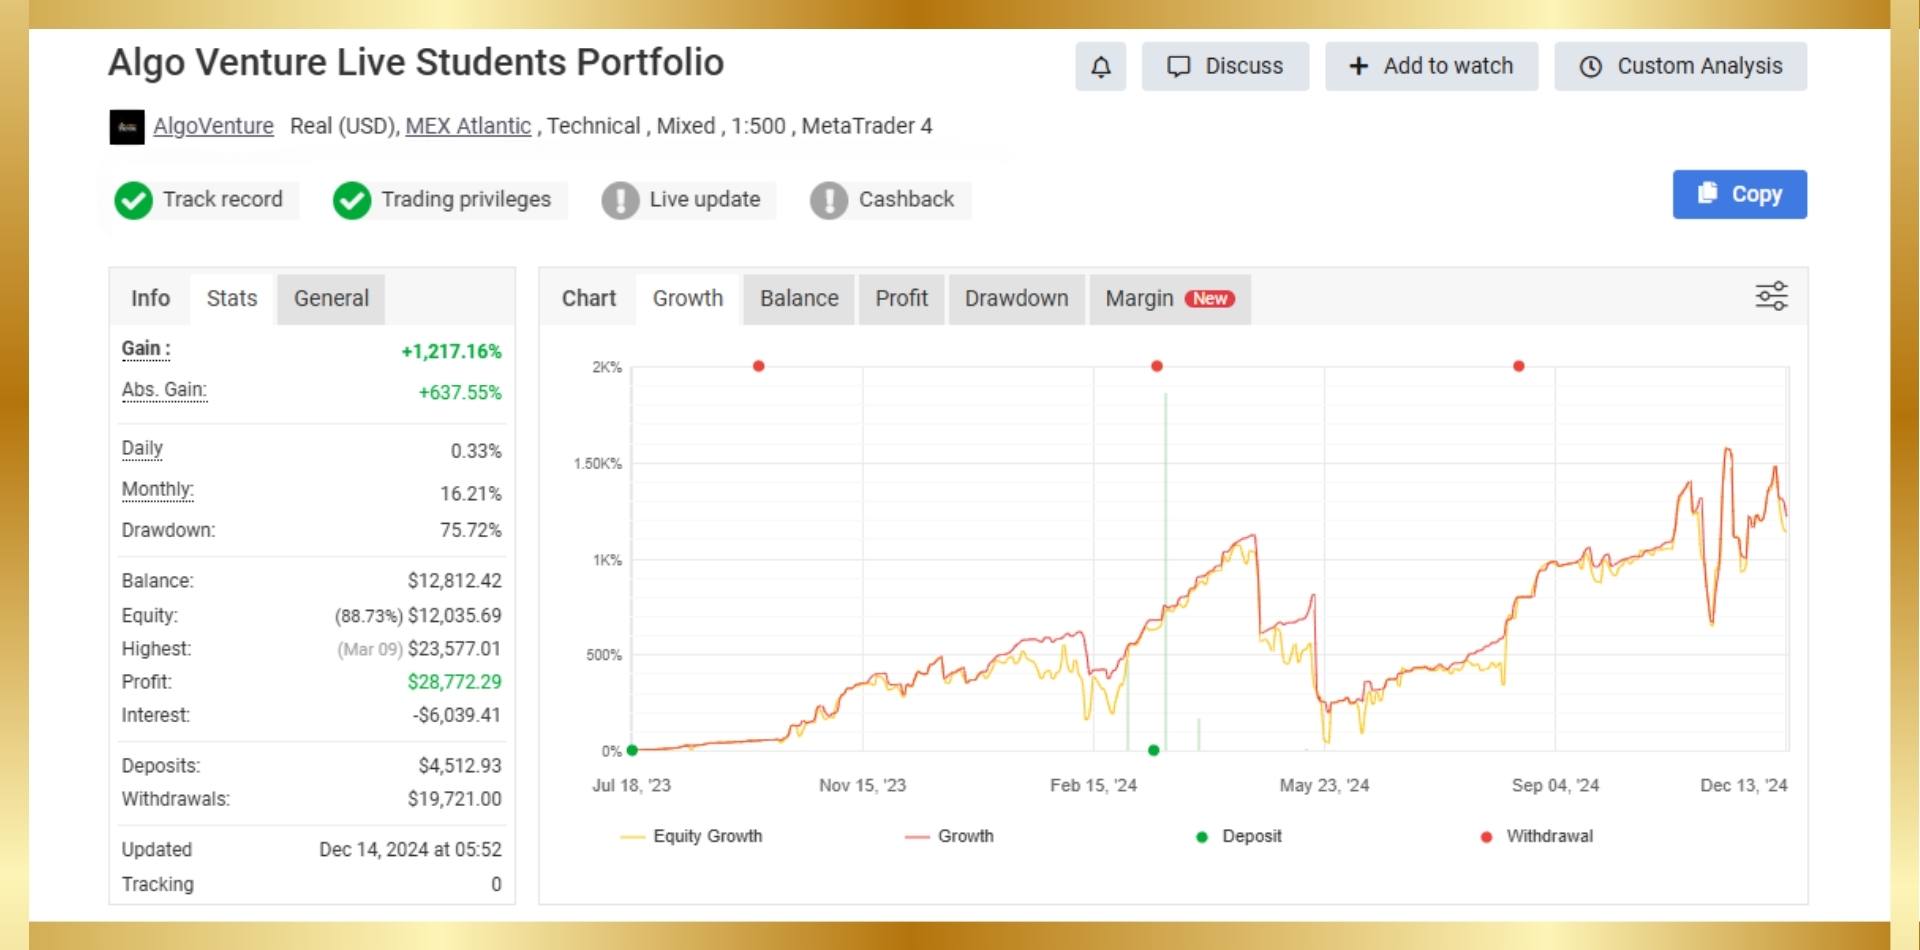Click the red New badge on Margin

pos(1209,299)
